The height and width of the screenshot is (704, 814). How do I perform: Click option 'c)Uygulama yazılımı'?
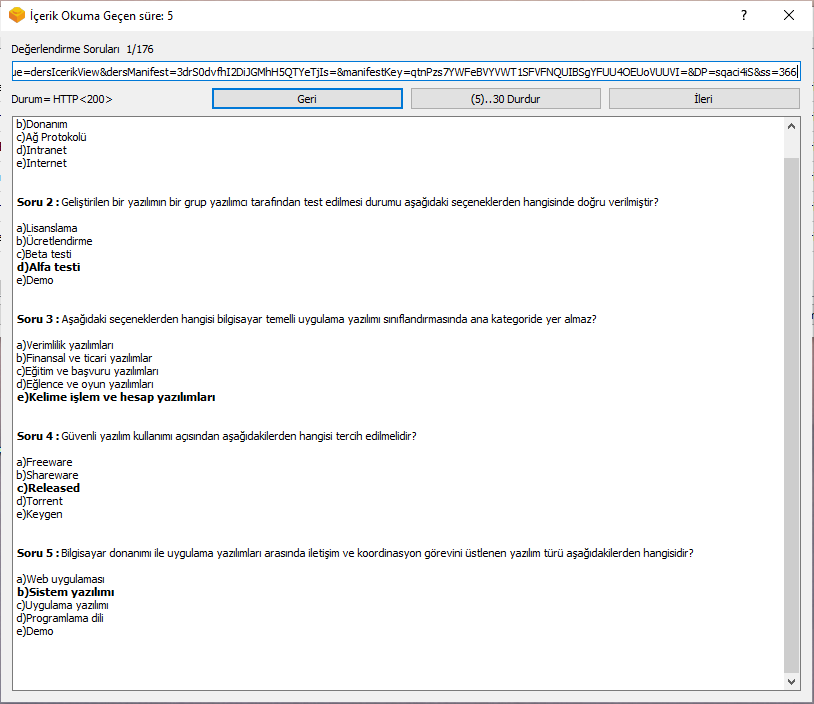point(63,605)
